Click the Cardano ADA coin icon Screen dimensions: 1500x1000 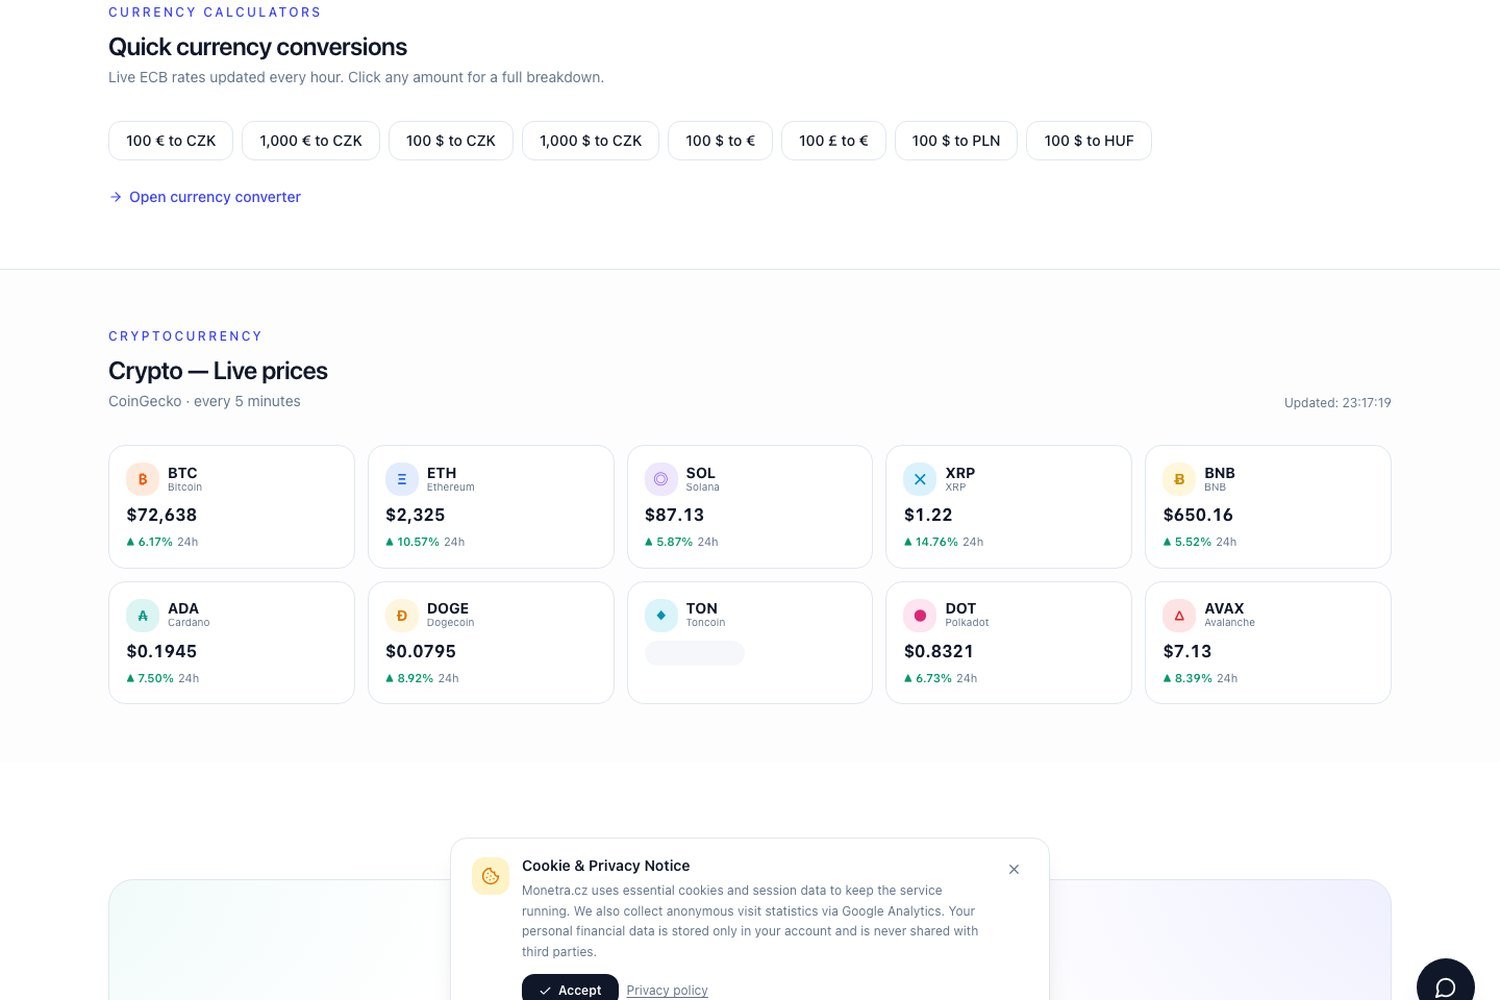(x=142, y=615)
